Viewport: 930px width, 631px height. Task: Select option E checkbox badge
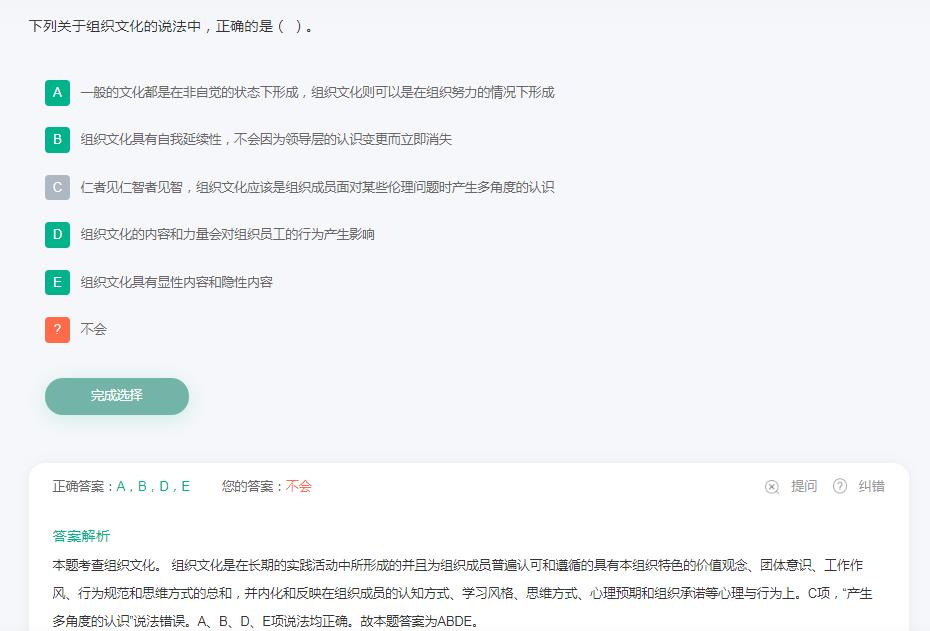58,282
